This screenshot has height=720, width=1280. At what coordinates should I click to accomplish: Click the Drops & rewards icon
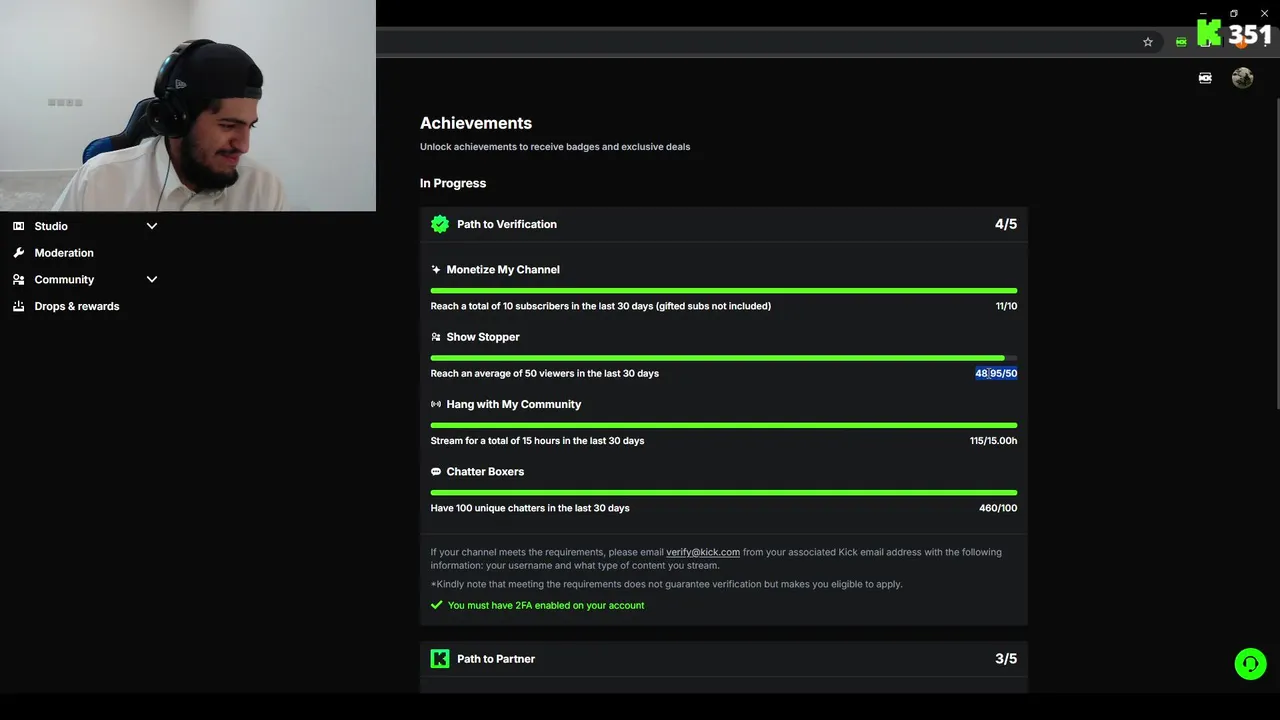coord(18,307)
